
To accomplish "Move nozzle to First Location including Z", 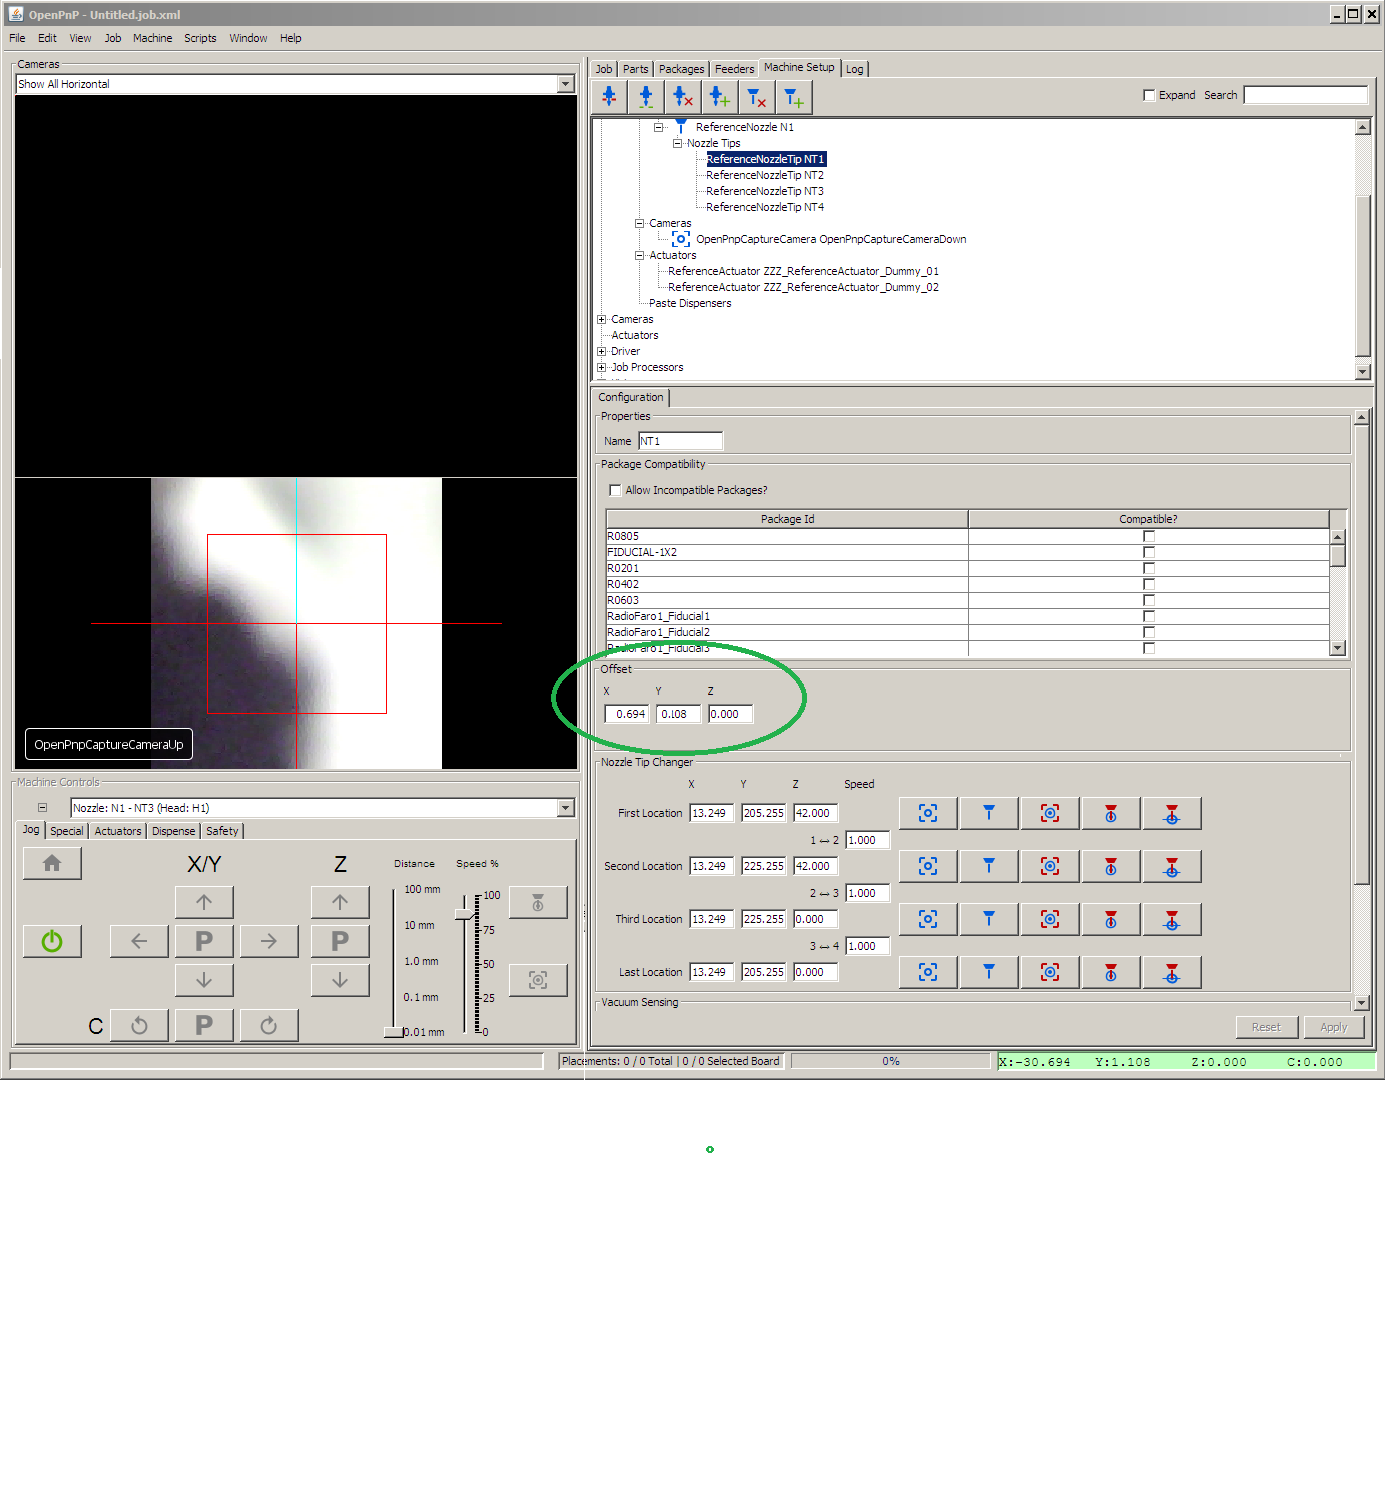I will click(1172, 813).
